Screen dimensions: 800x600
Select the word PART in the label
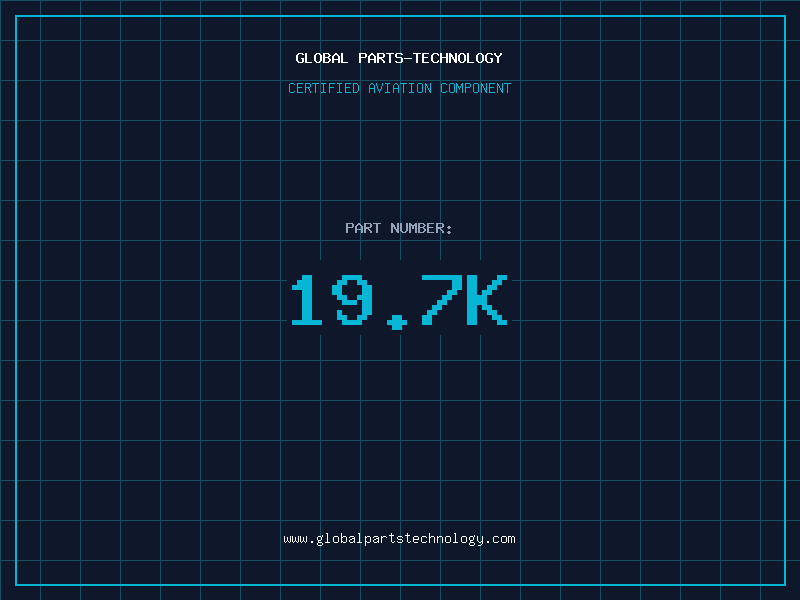[363, 228]
